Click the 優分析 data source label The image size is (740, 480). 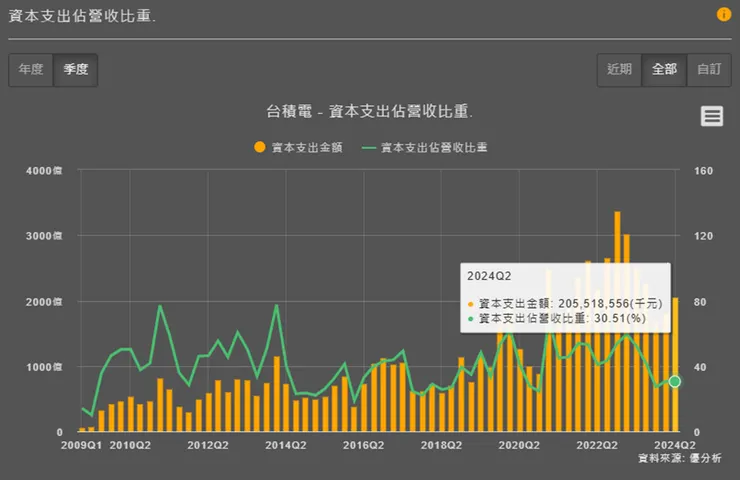point(705,458)
